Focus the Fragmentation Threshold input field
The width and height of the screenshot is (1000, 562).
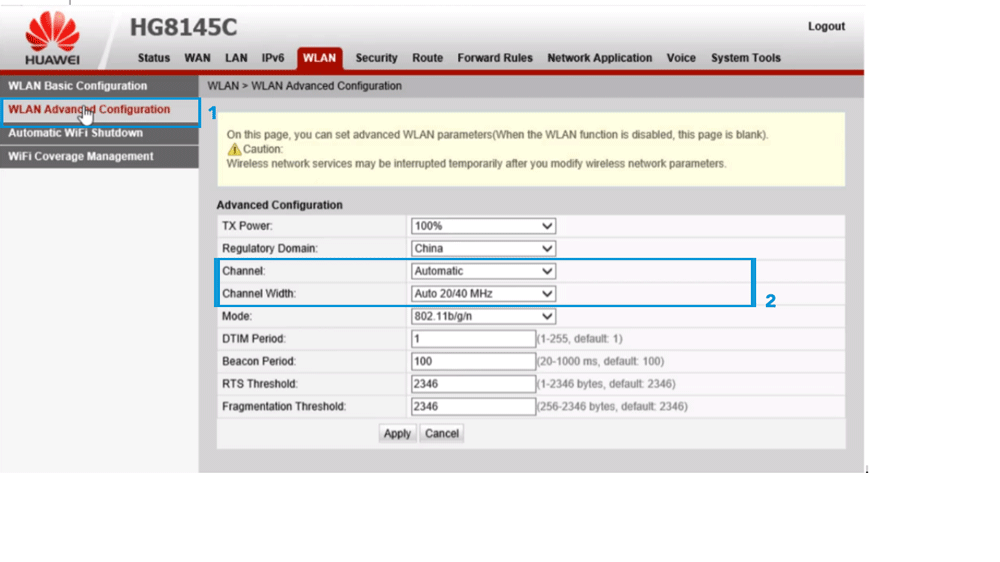click(473, 406)
